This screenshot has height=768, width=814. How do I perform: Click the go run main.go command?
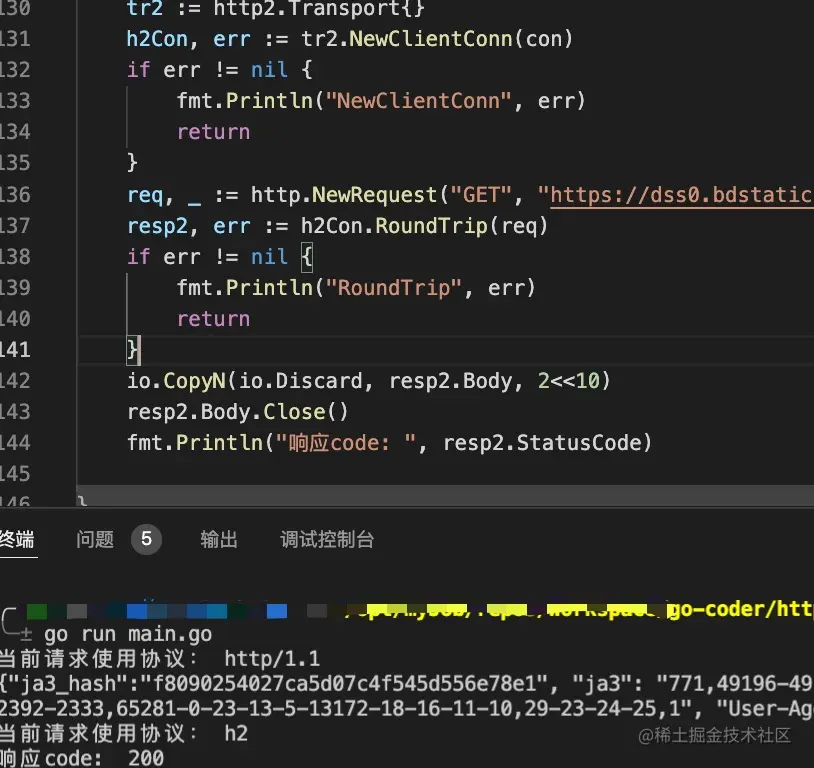[128, 634]
